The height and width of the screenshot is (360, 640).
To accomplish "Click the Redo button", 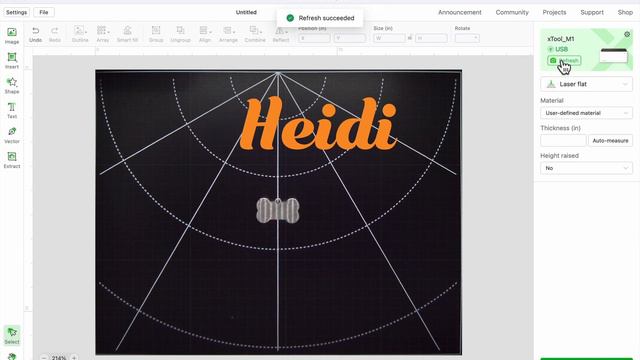I will pos(55,34).
